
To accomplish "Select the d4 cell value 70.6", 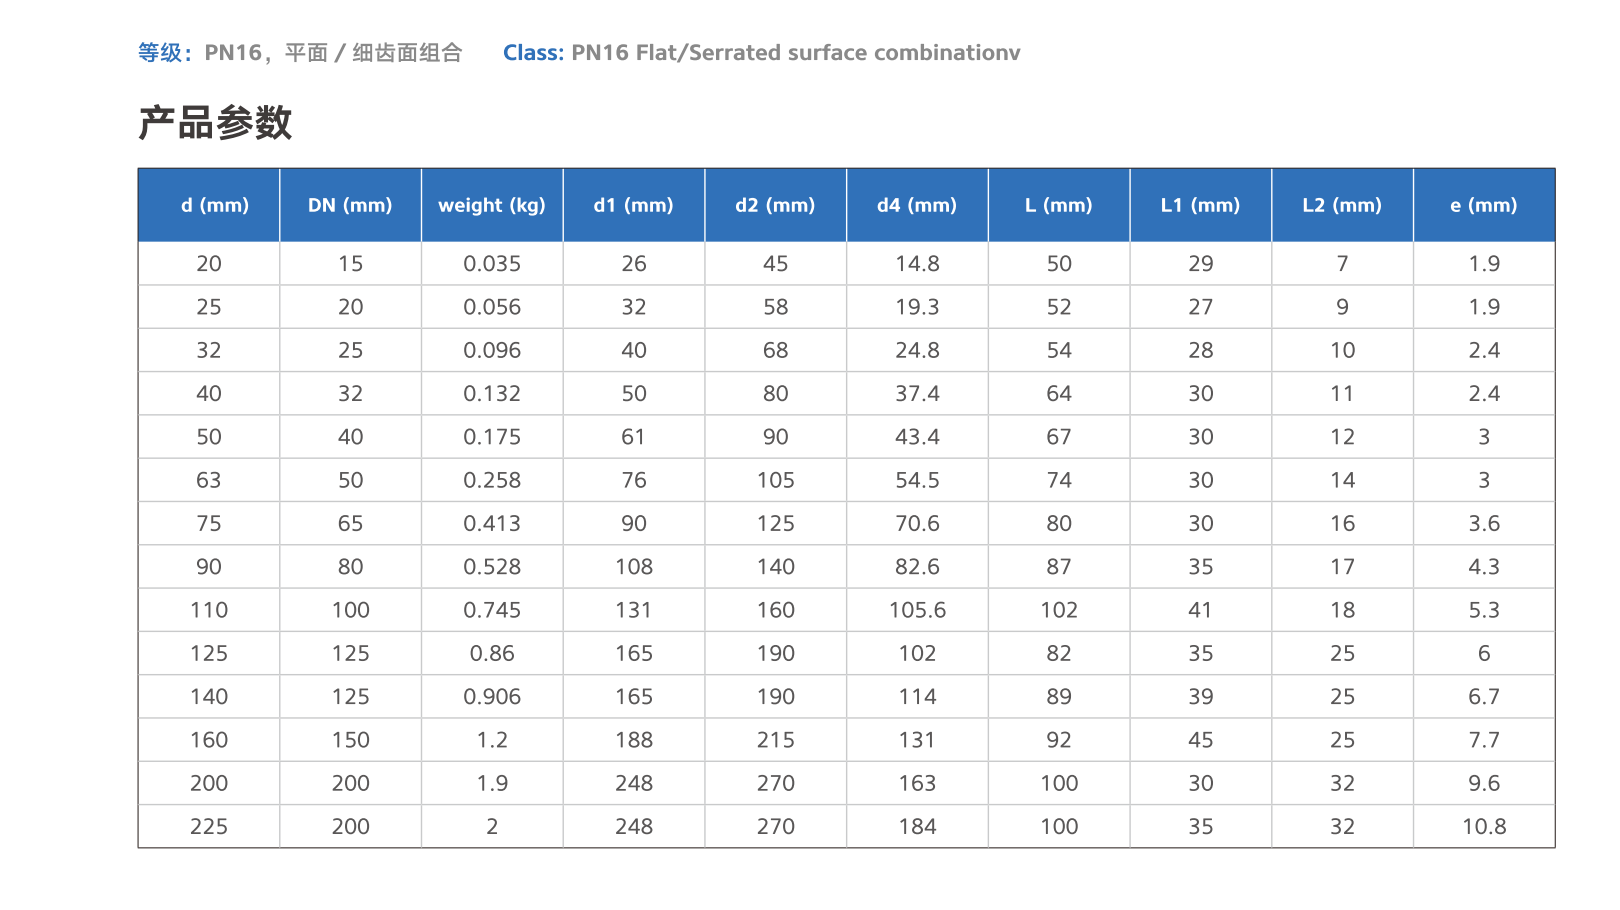I will coord(917,524).
